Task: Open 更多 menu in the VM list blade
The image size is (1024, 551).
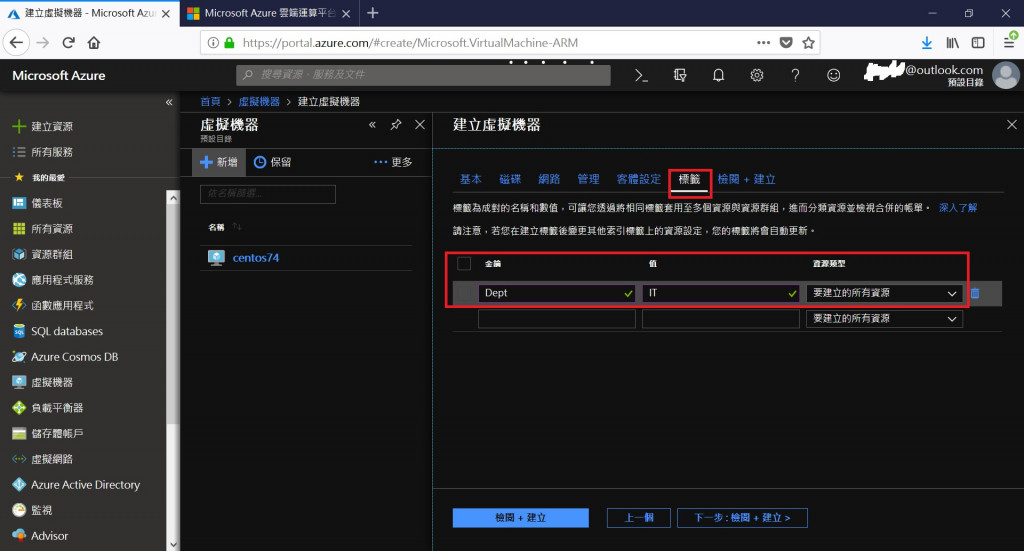Action: coord(393,162)
